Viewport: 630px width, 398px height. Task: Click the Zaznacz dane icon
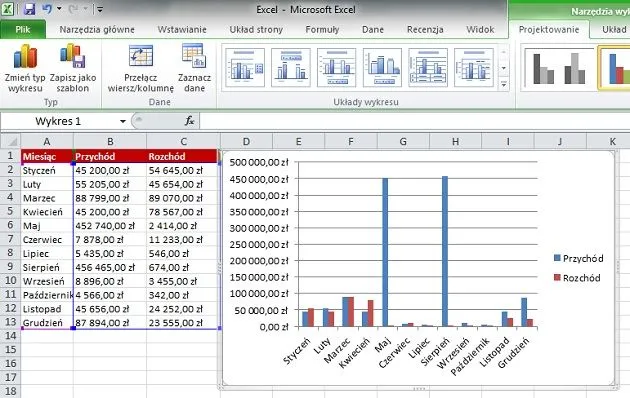pyautogui.click(x=194, y=55)
